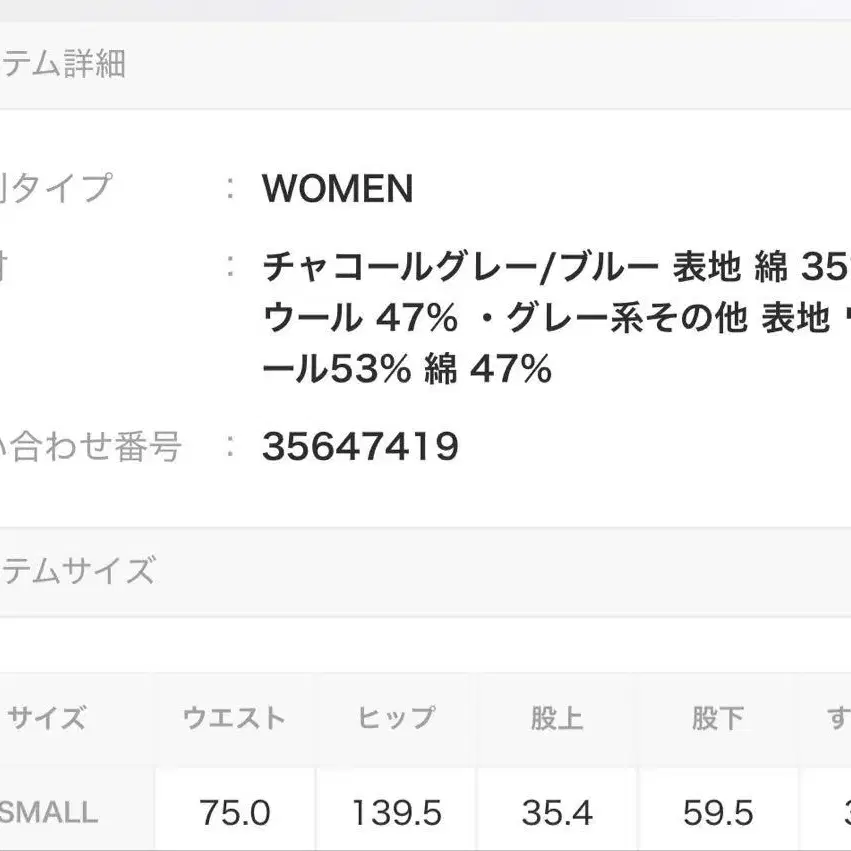851x851 pixels.
Task: Select the 合わせ番号 field label
Action: pos(92,447)
